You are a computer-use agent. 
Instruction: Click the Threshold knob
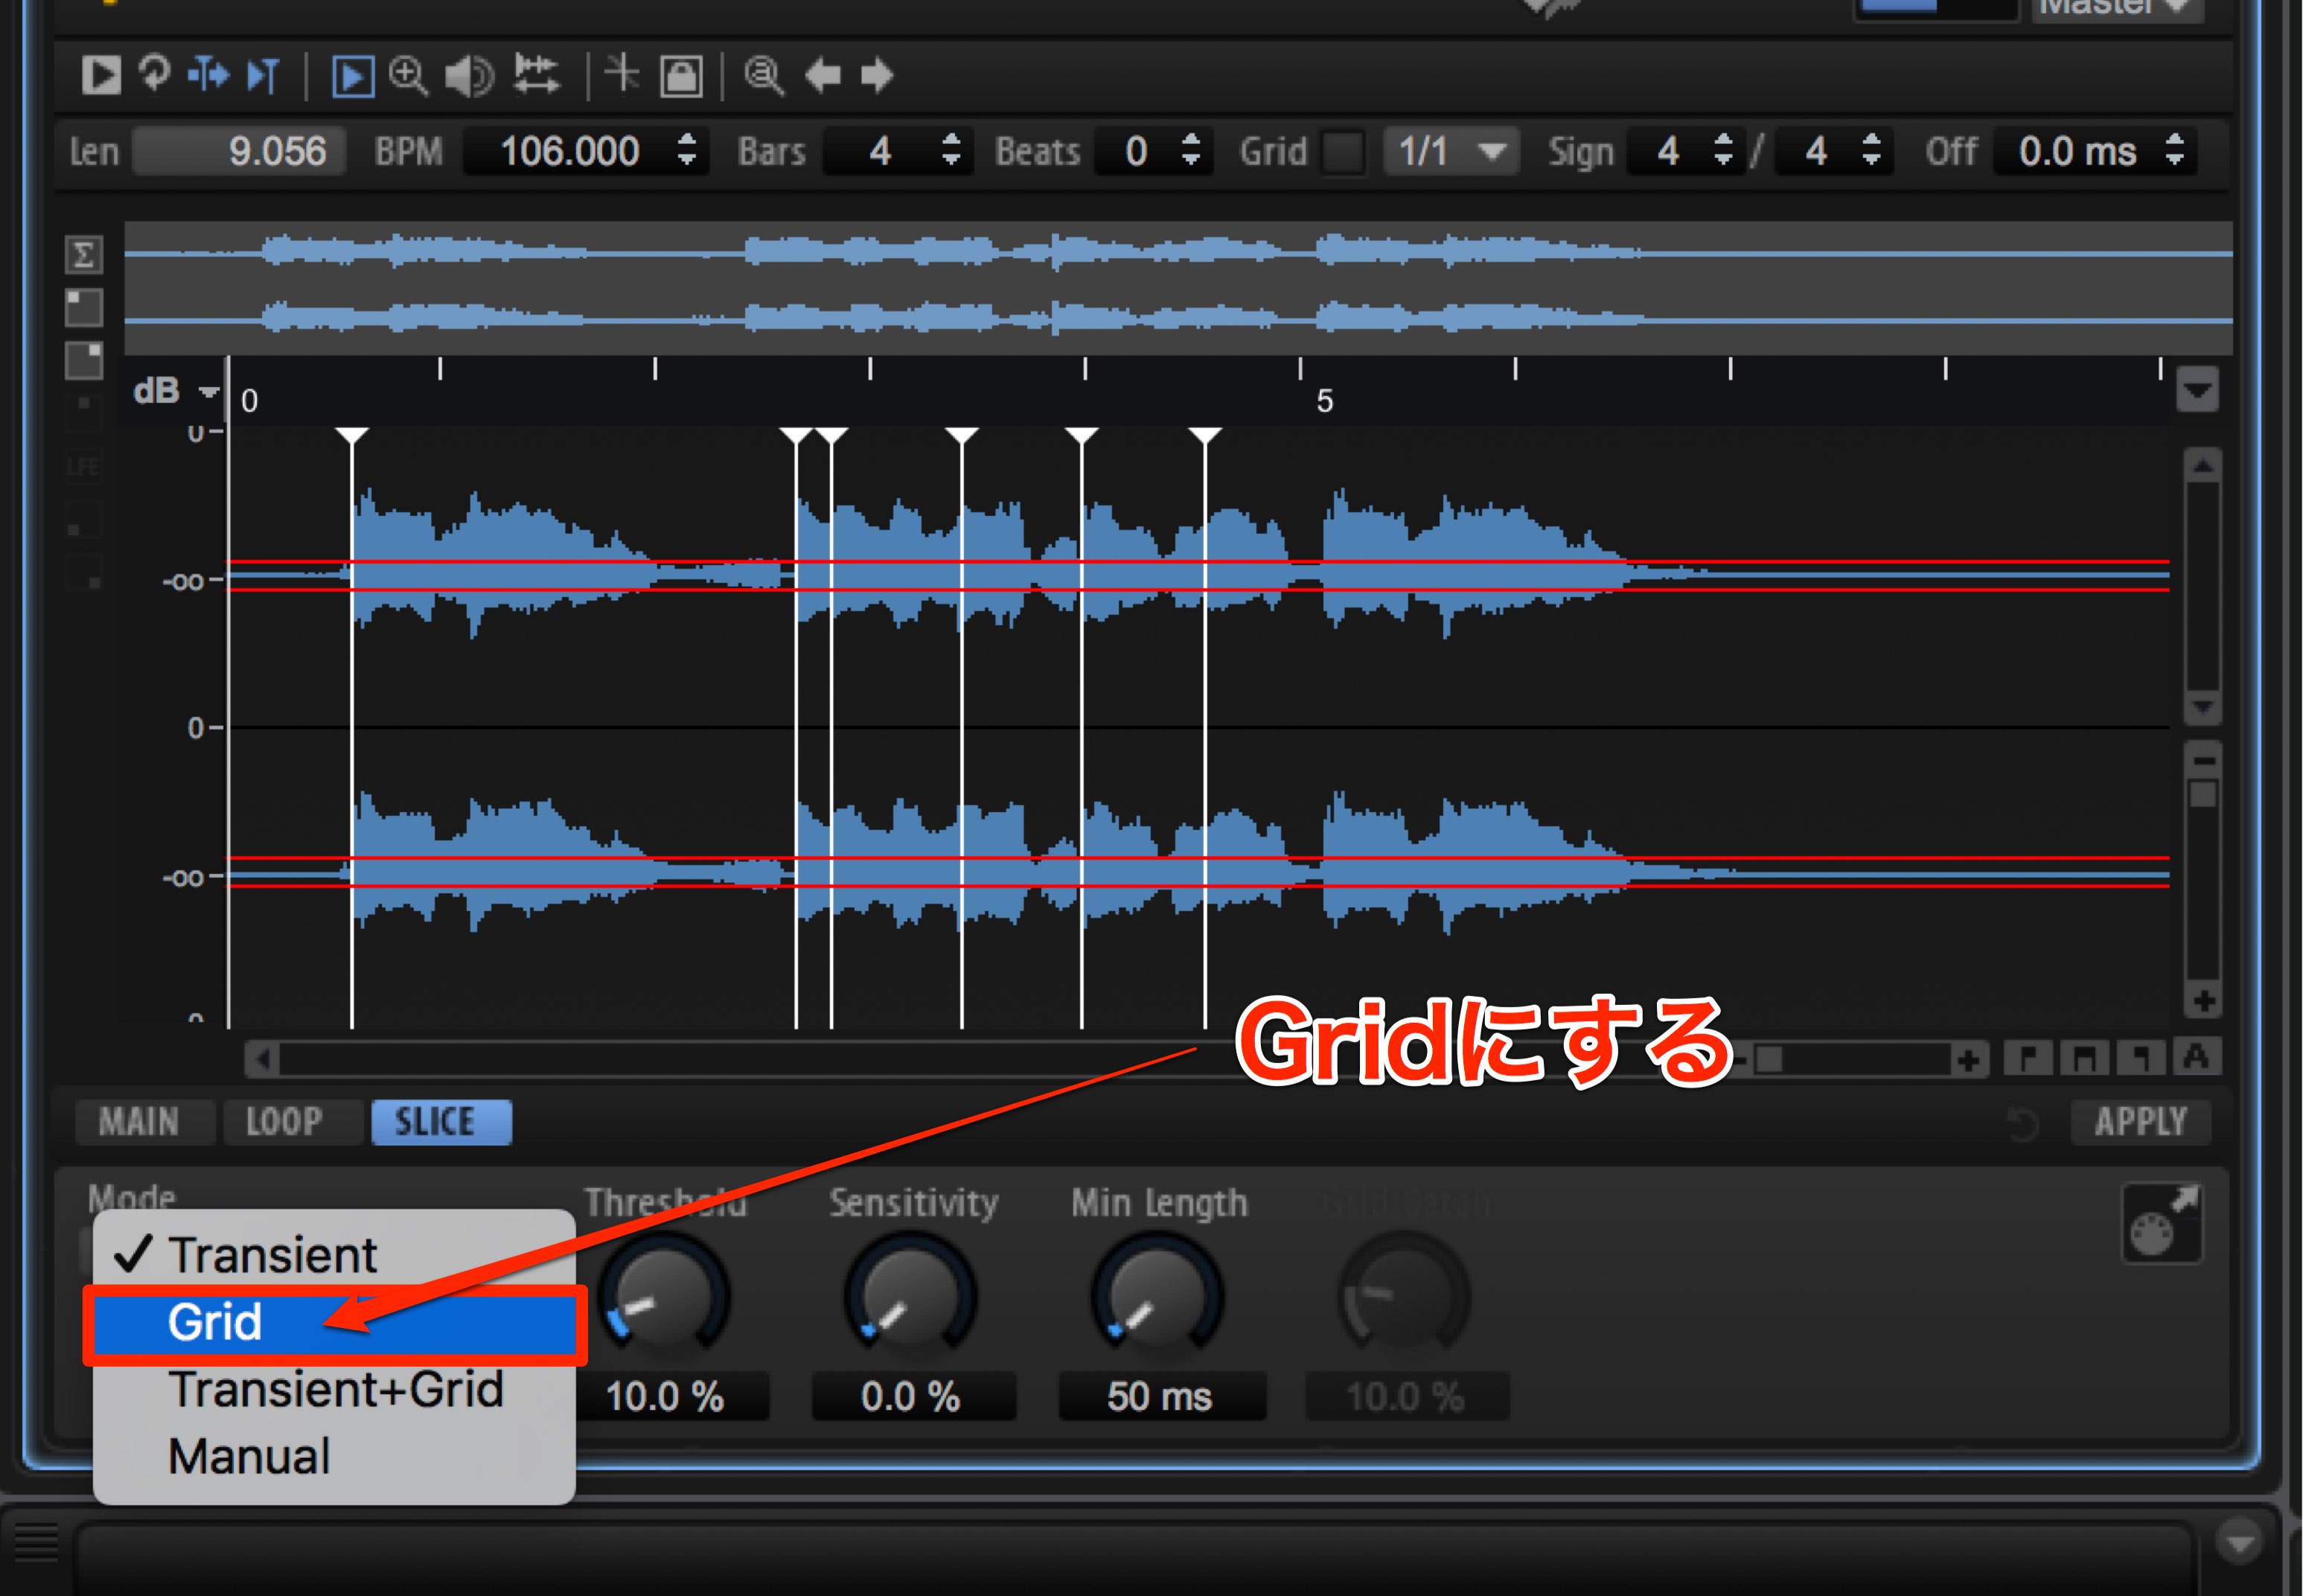664,1297
